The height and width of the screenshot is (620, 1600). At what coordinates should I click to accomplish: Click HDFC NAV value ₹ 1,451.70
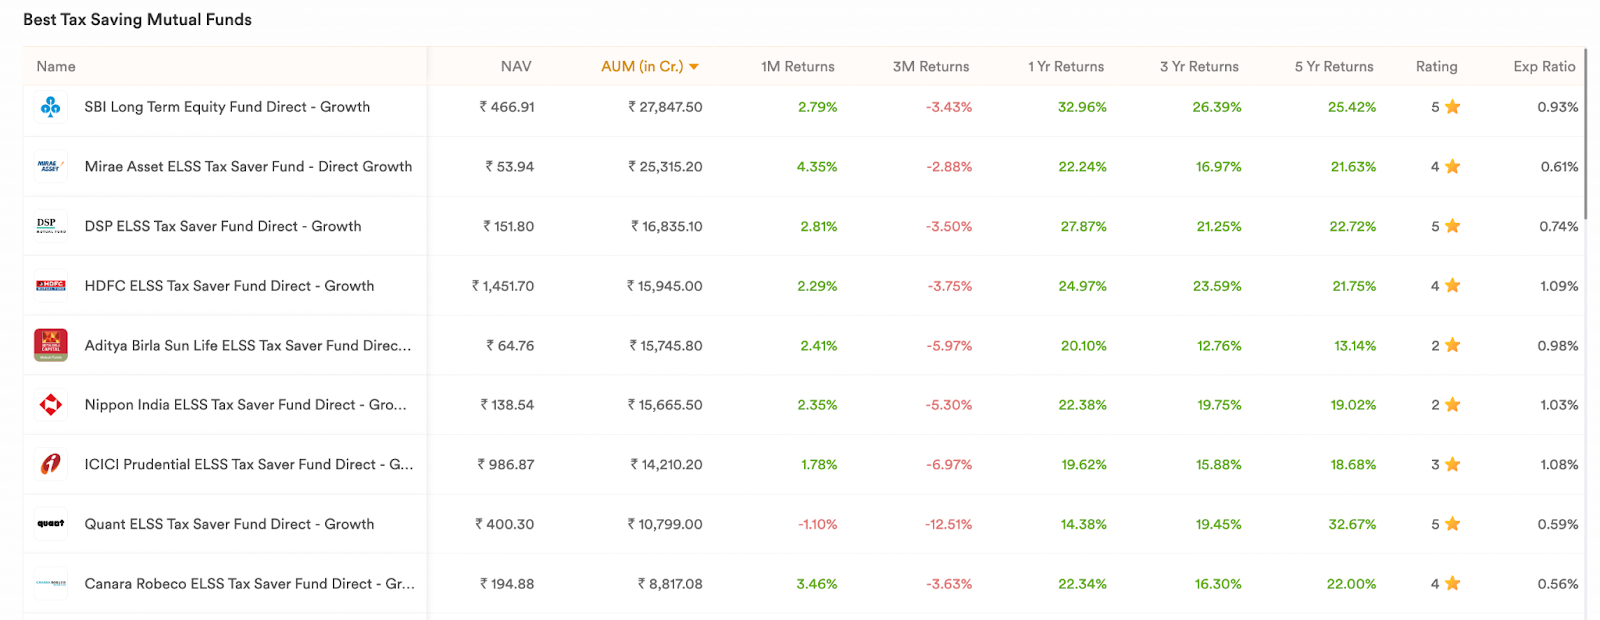coord(503,286)
